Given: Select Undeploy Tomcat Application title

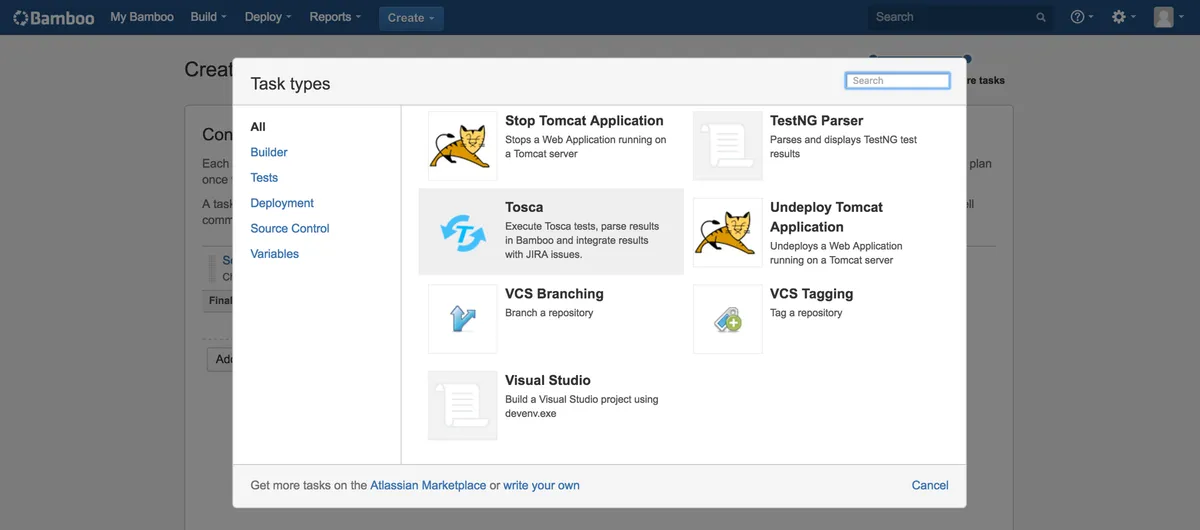Looking at the screenshot, I should coord(826,217).
